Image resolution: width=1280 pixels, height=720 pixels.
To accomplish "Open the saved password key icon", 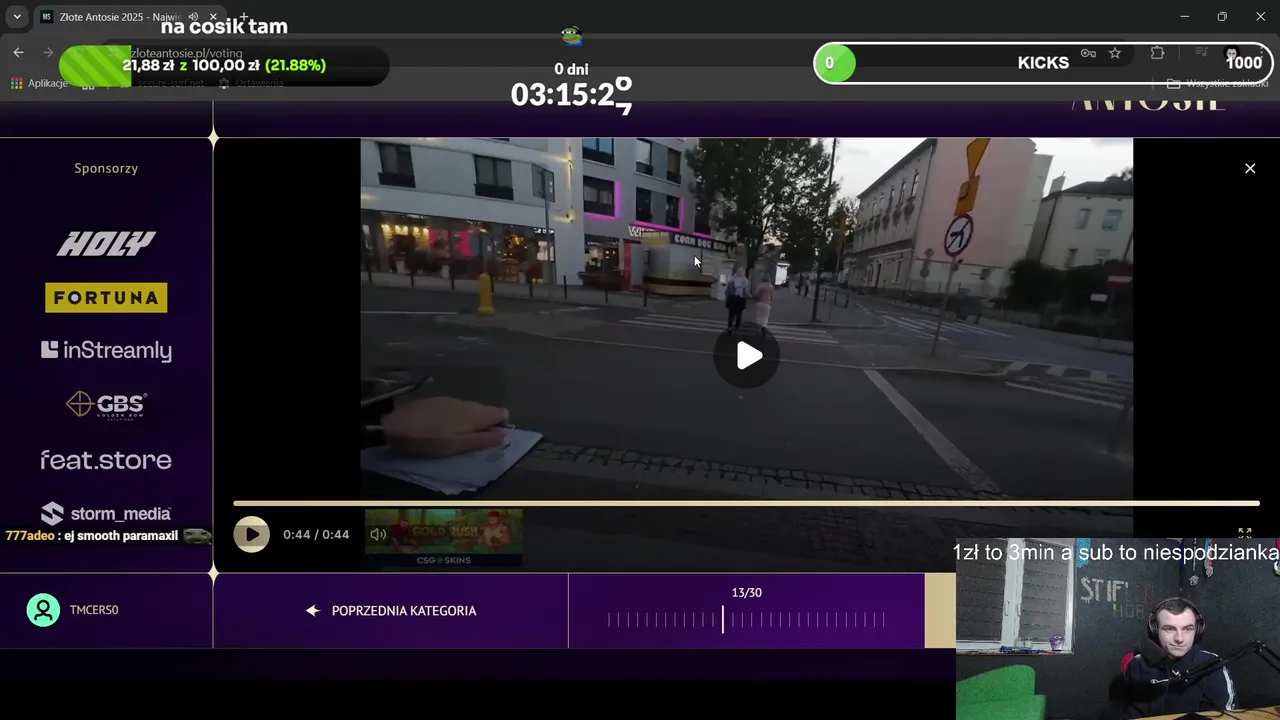I will tap(1088, 53).
